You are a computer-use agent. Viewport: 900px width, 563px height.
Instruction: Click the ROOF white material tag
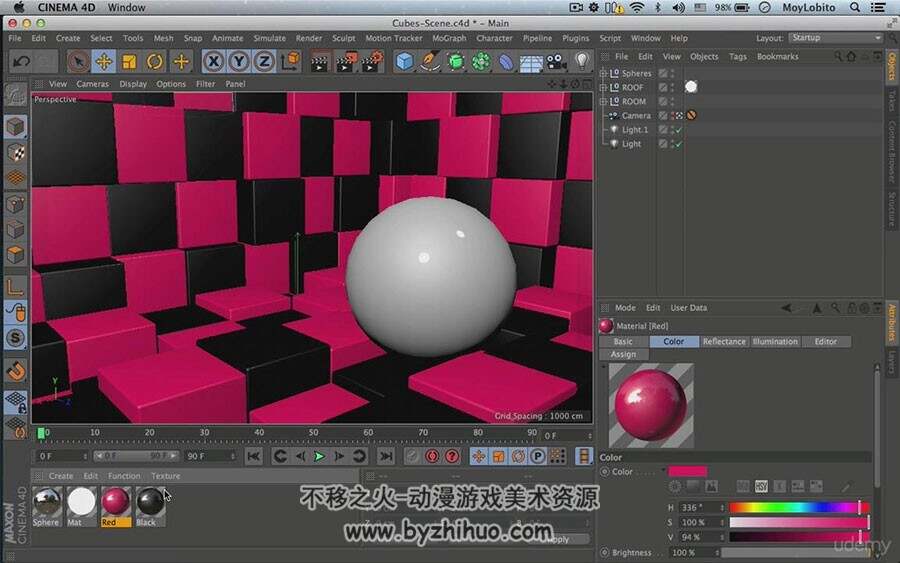point(691,87)
